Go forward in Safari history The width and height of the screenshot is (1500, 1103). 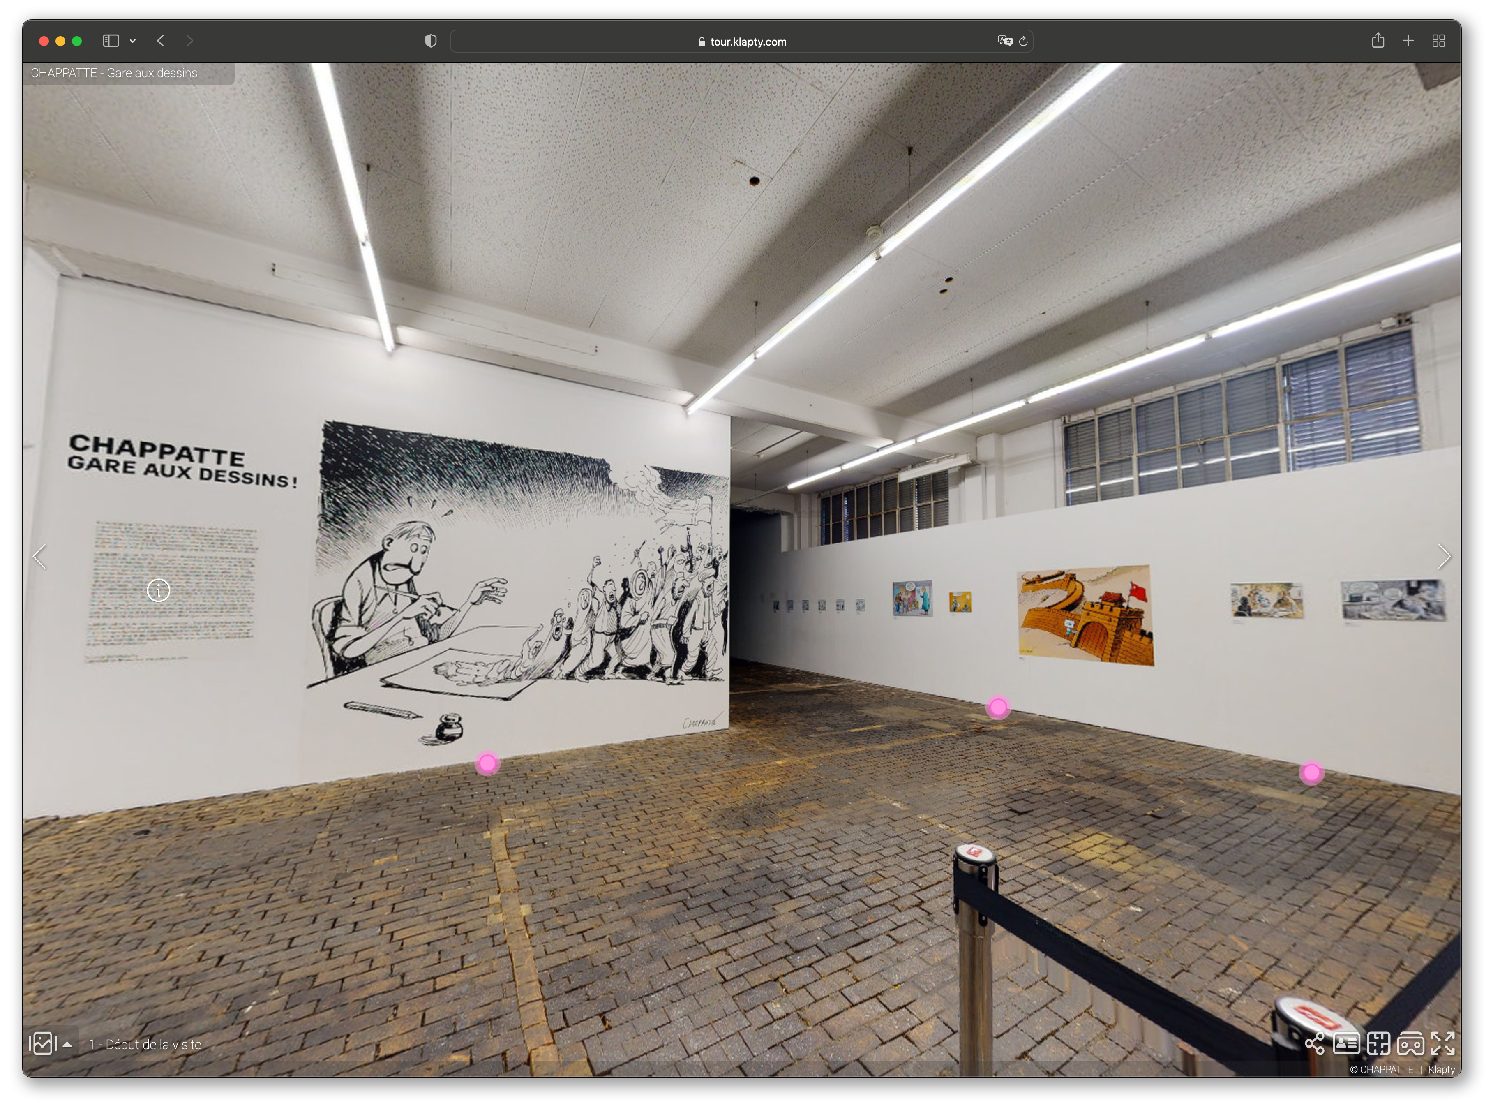pyautogui.click(x=190, y=41)
